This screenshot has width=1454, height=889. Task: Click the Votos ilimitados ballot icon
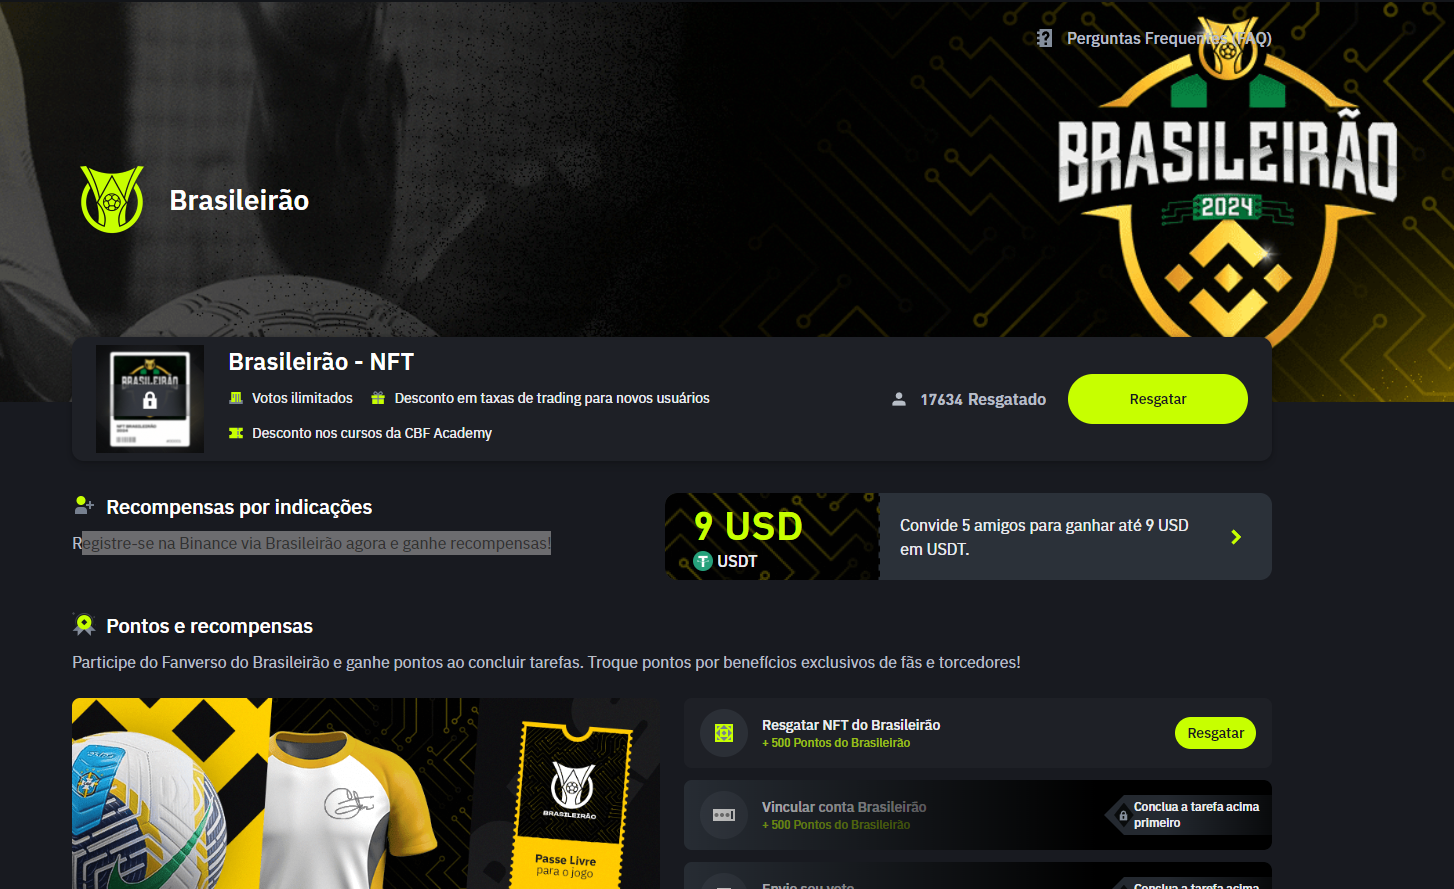(236, 398)
